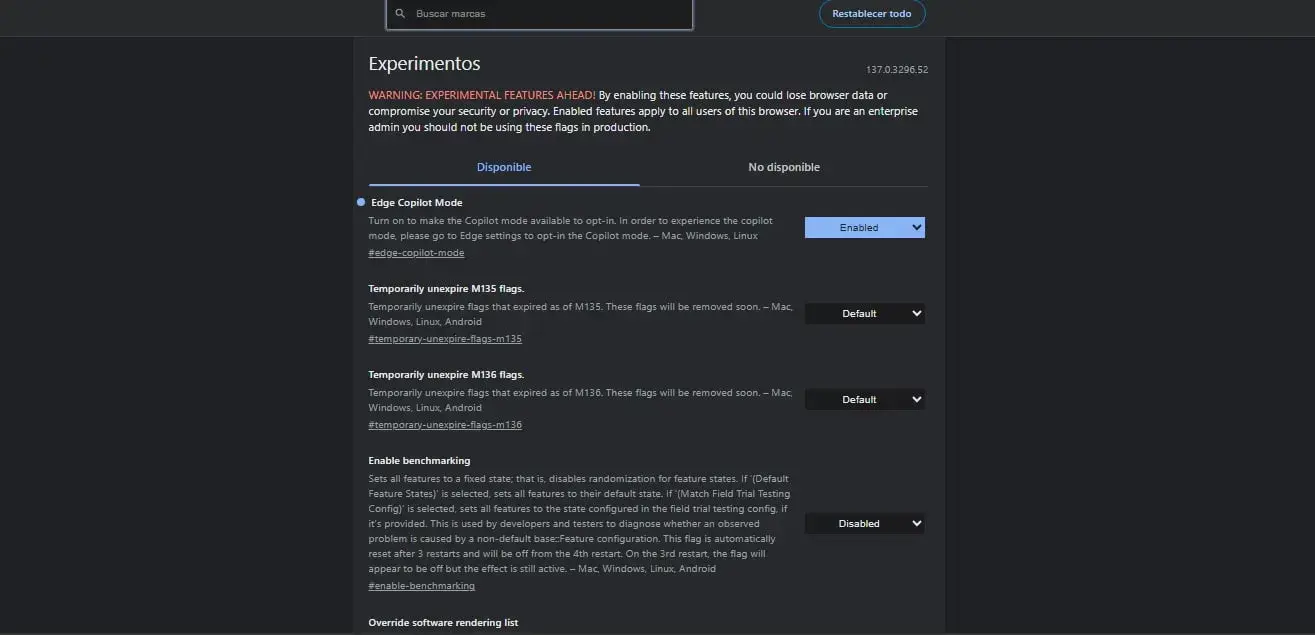1315x635 pixels.
Task: Open the Enabled dropdown for Edge Copilot Mode
Action: click(x=864, y=227)
